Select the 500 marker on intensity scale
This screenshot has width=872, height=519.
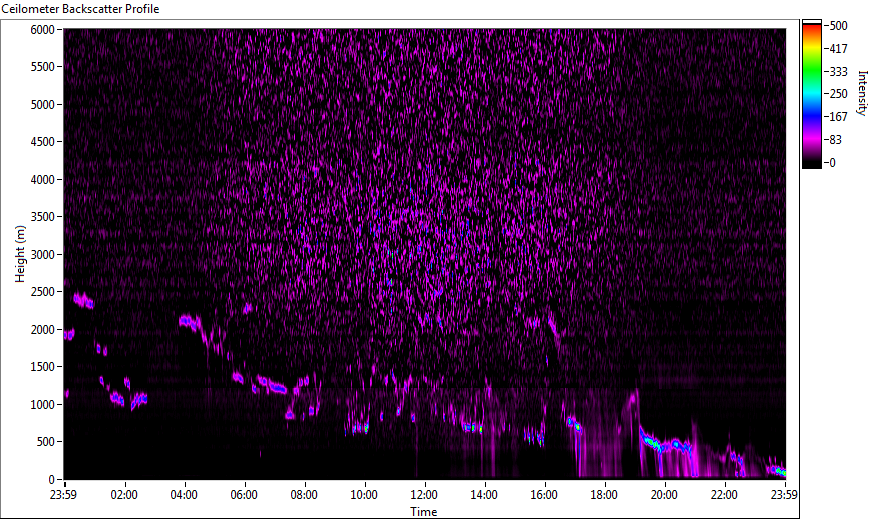tap(838, 26)
